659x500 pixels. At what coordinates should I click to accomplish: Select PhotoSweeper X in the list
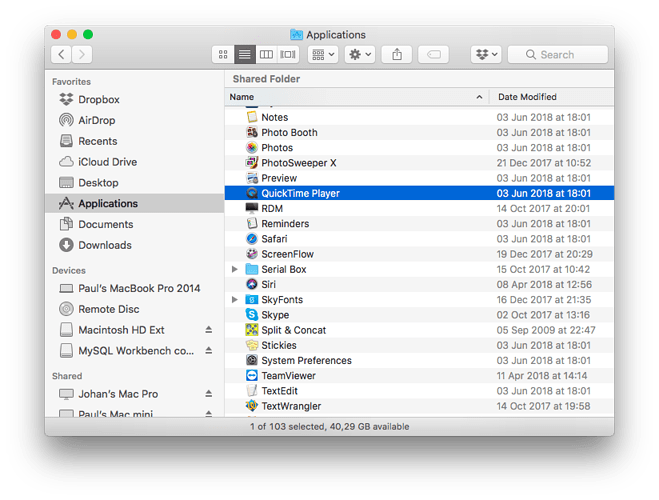point(419,163)
